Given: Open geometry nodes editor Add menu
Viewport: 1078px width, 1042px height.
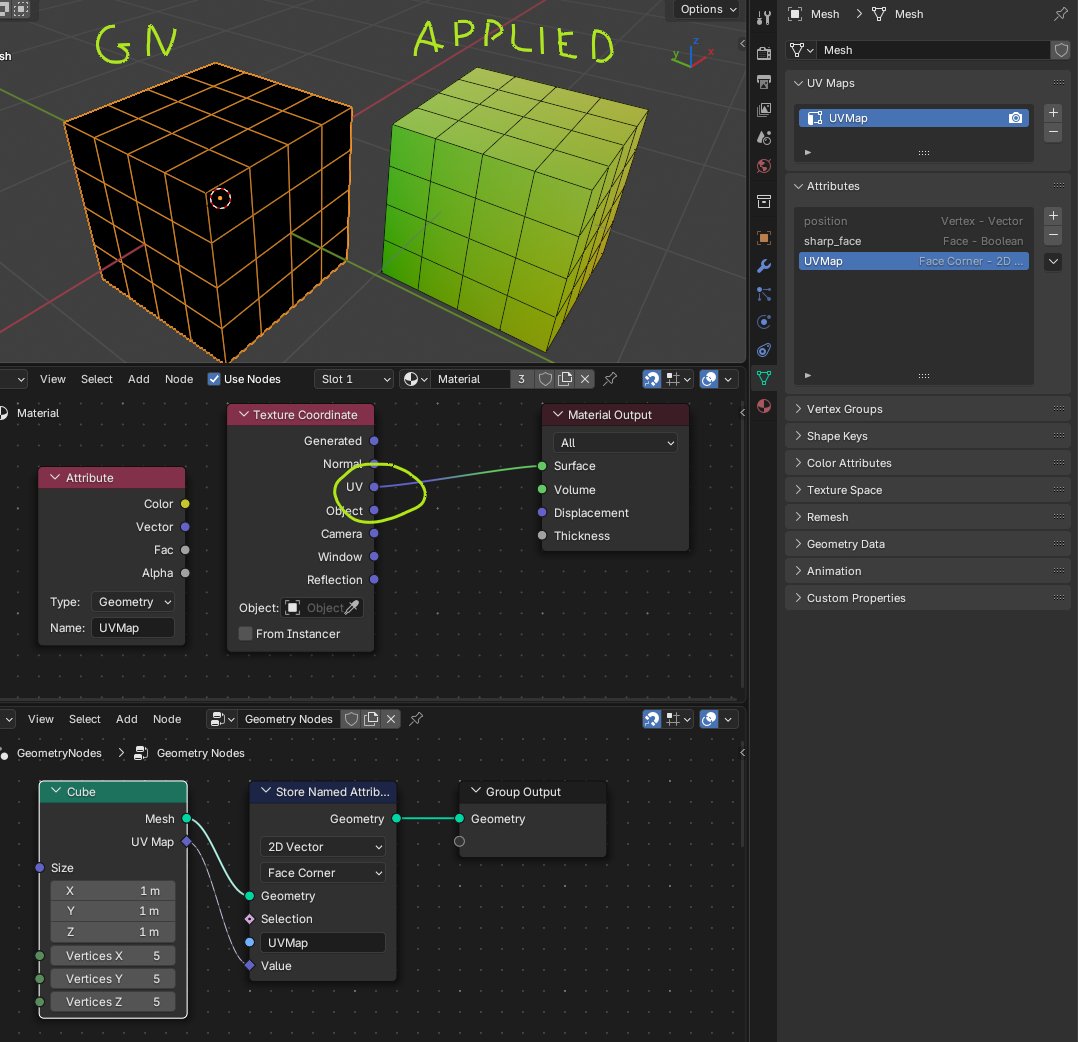Looking at the screenshot, I should tap(126, 719).
